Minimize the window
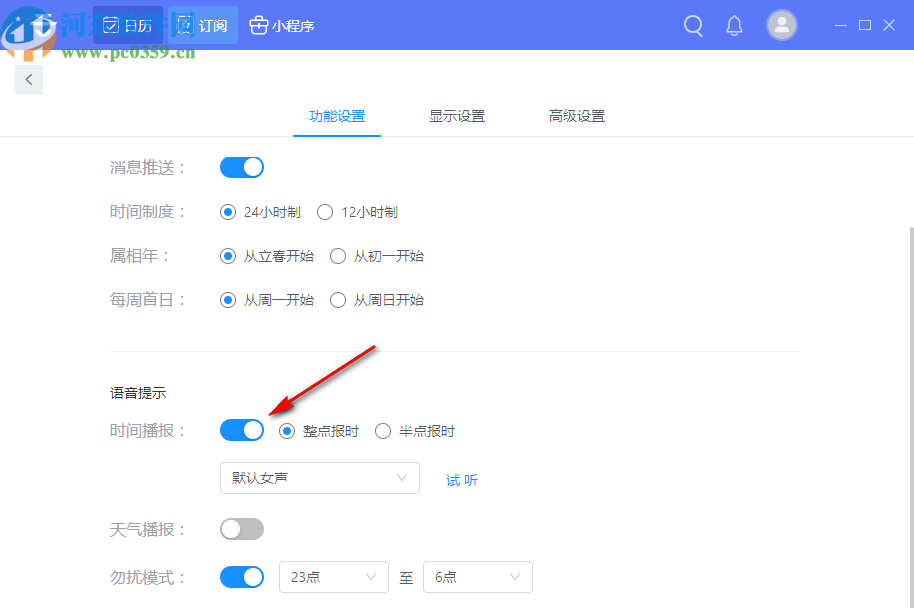 [841, 25]
